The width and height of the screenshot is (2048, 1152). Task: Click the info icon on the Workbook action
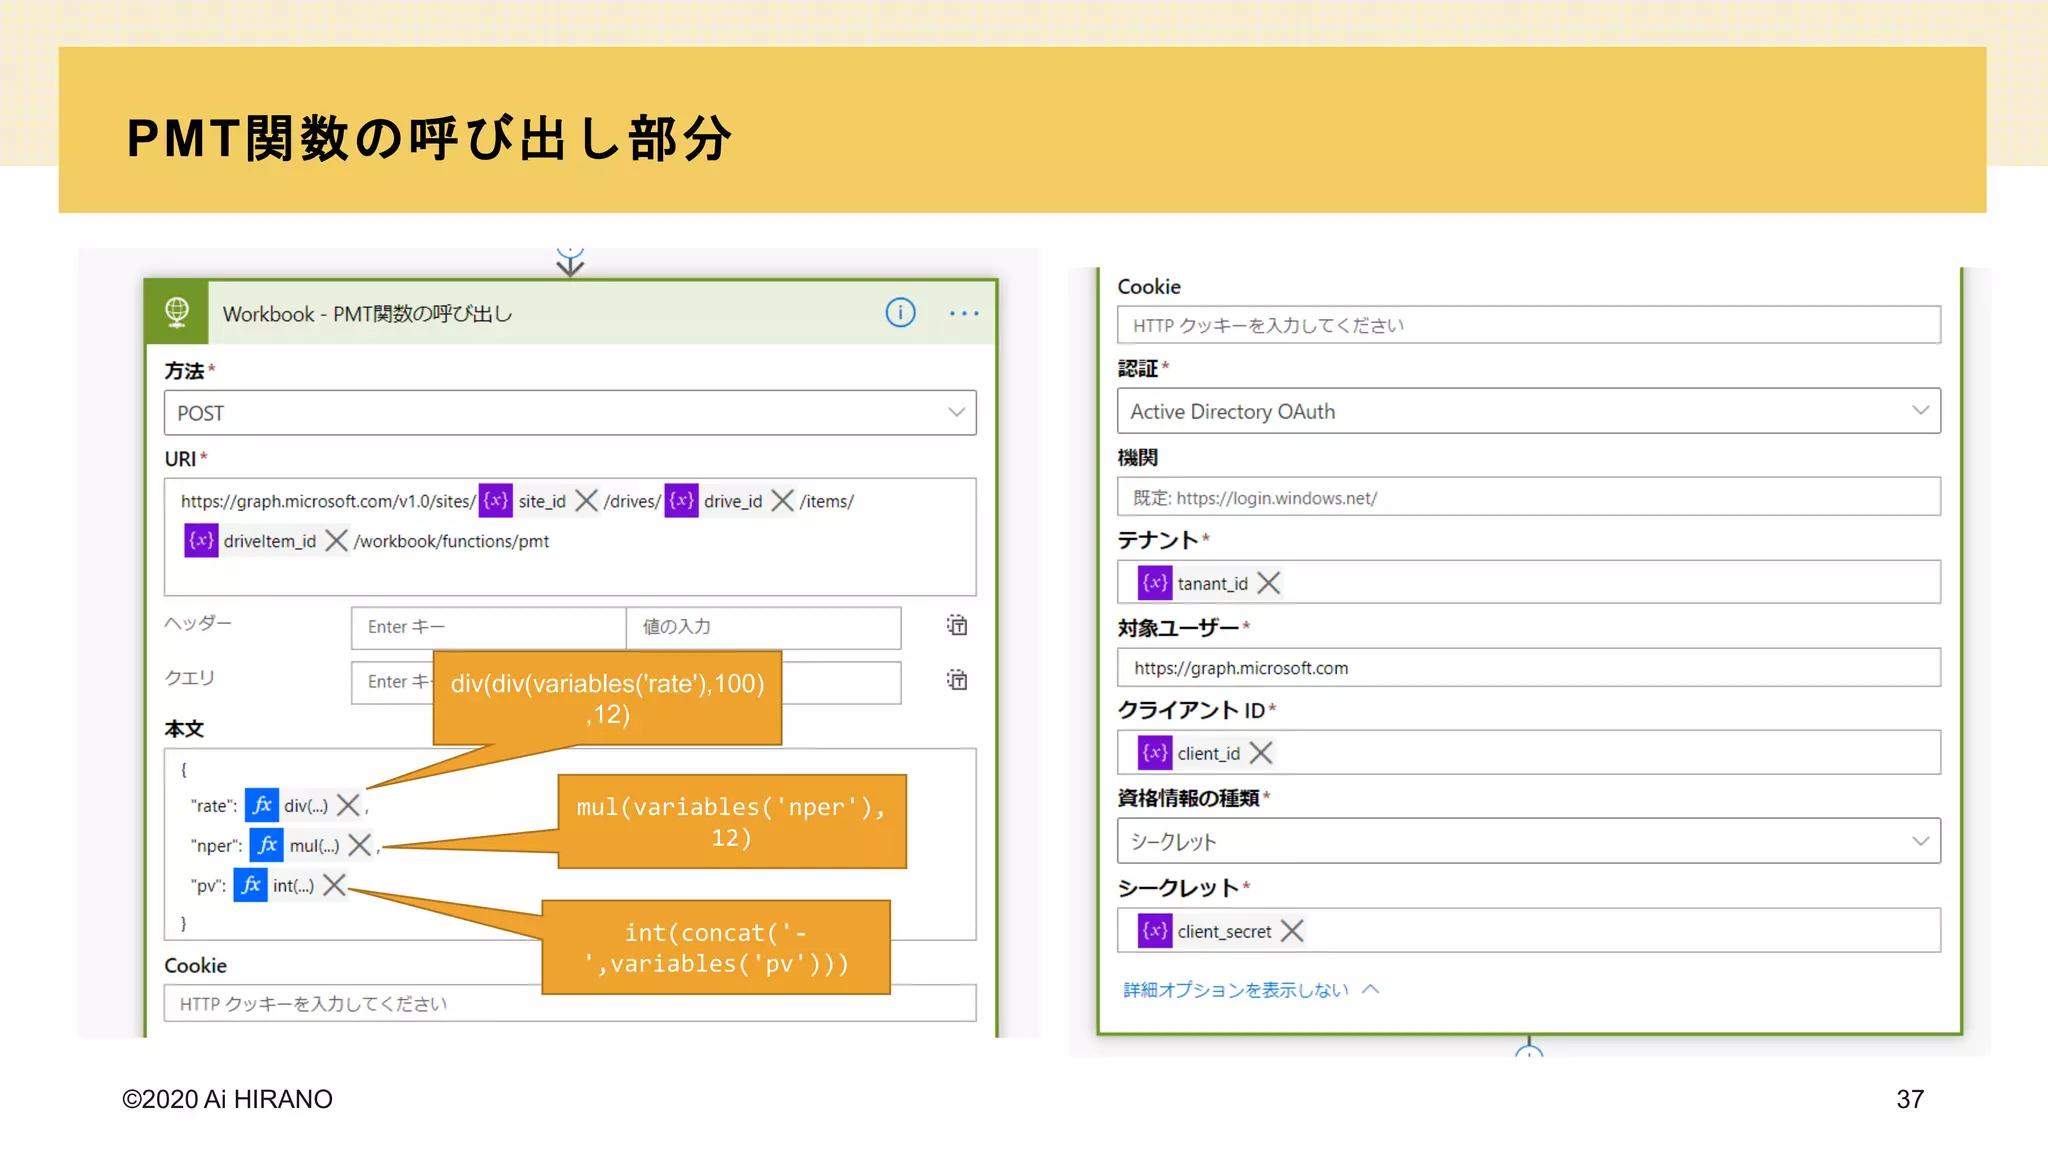click(x=900, y=313)
